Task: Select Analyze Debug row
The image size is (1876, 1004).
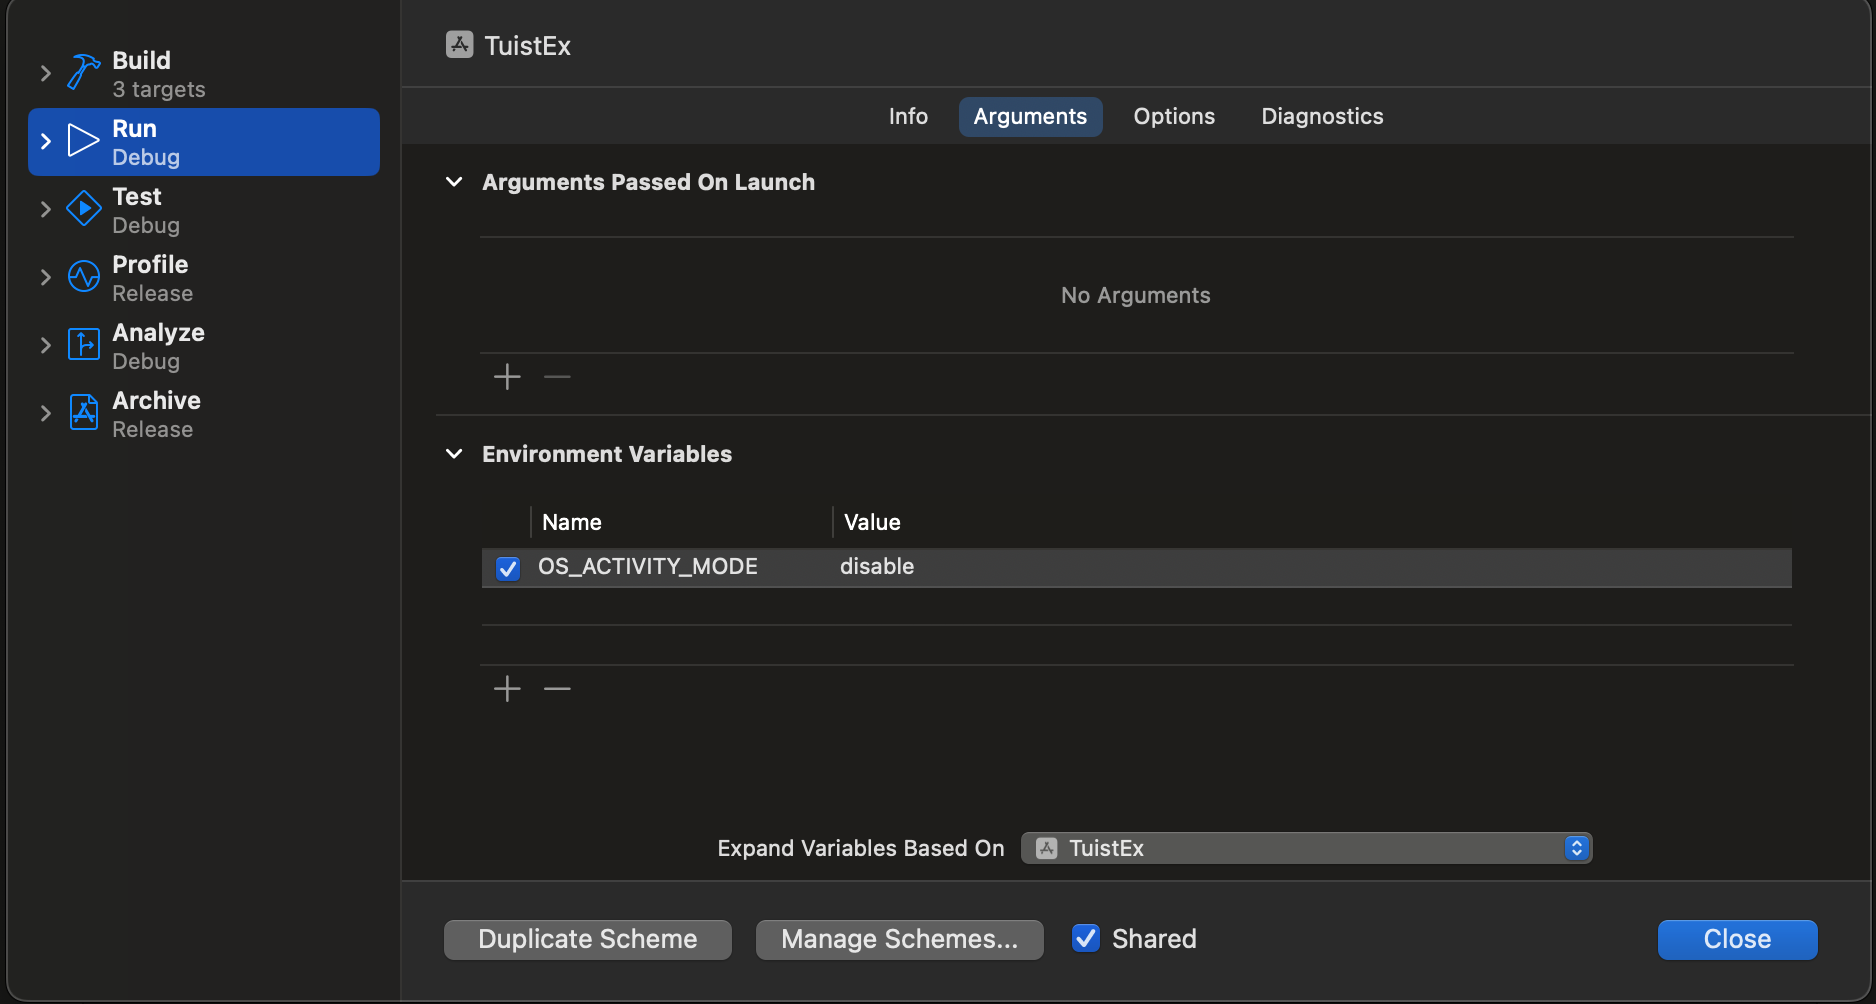Action: click(x=204, y=346)
